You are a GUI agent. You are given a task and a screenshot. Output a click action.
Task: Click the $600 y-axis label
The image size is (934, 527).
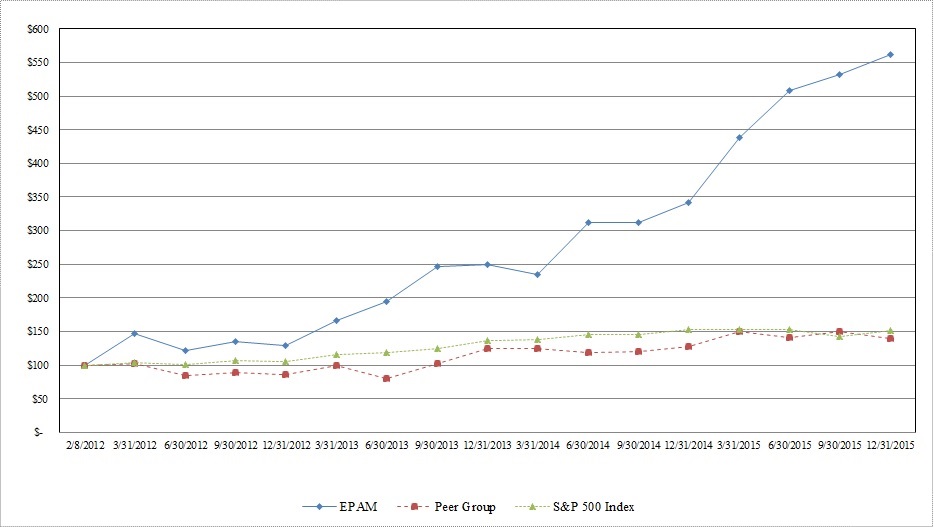click(x=36, y=29)
